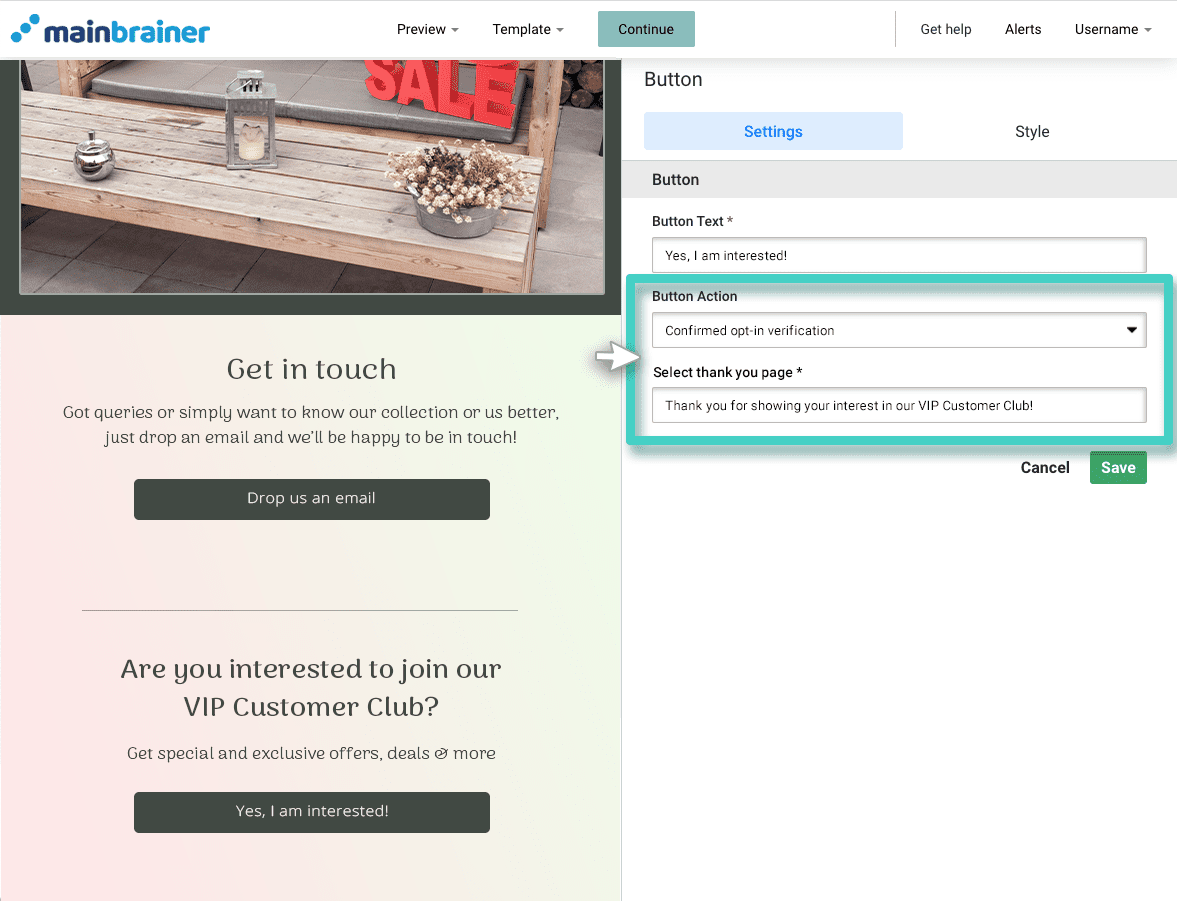Click the mainbrainer logo
The height and width of the screenshot is (901, 1177).
coord(110,30)
